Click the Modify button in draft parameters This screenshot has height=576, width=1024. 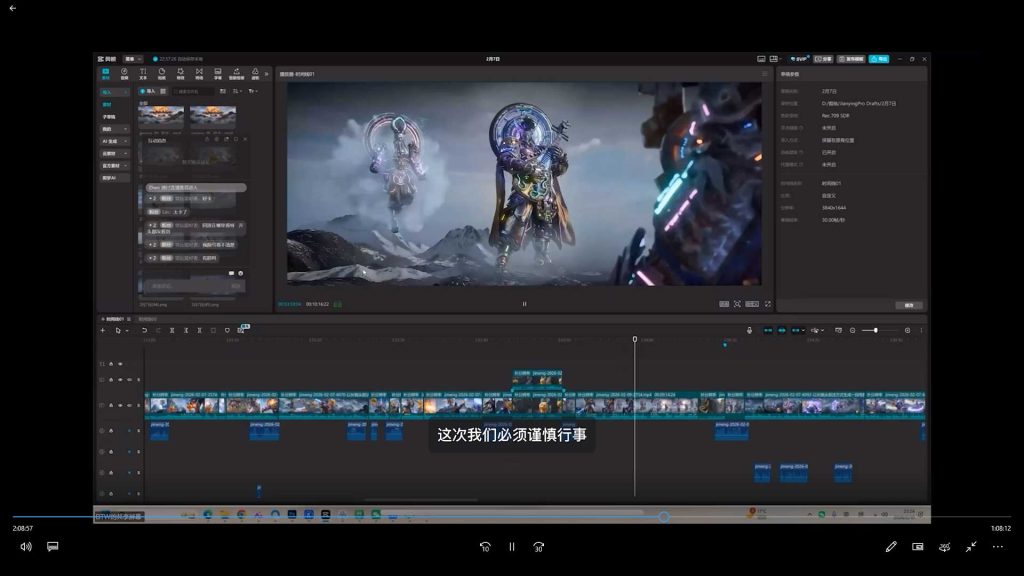pyautogui.click(x=909, y=305)
